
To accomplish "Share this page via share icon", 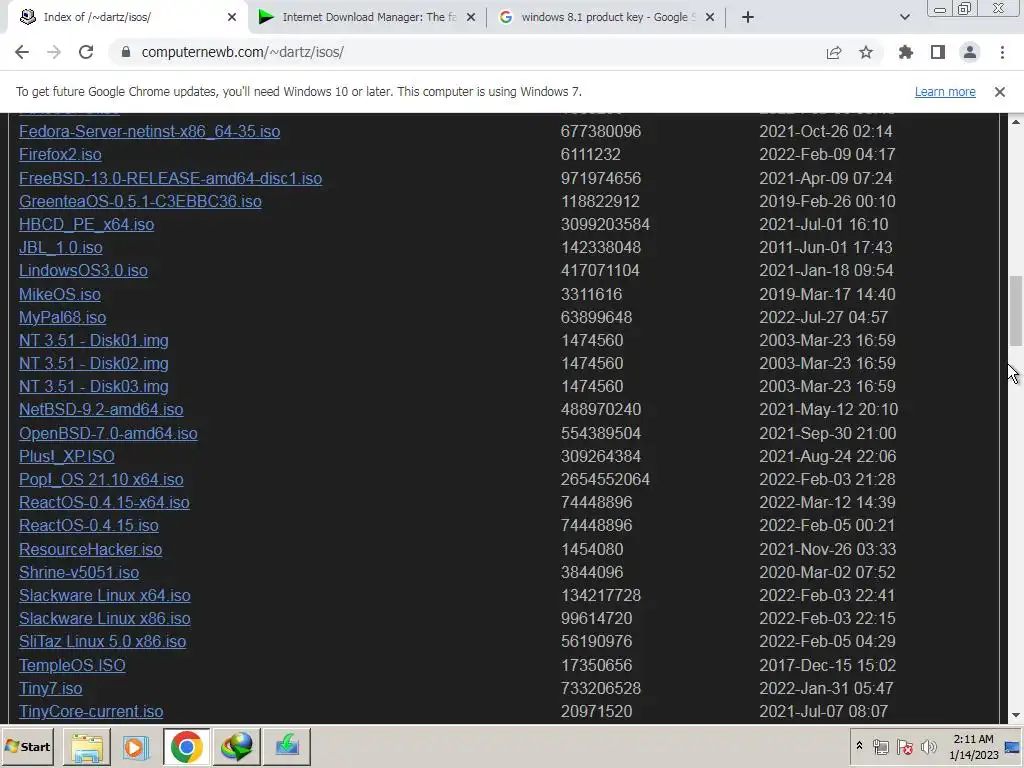I will click(833, 52).
